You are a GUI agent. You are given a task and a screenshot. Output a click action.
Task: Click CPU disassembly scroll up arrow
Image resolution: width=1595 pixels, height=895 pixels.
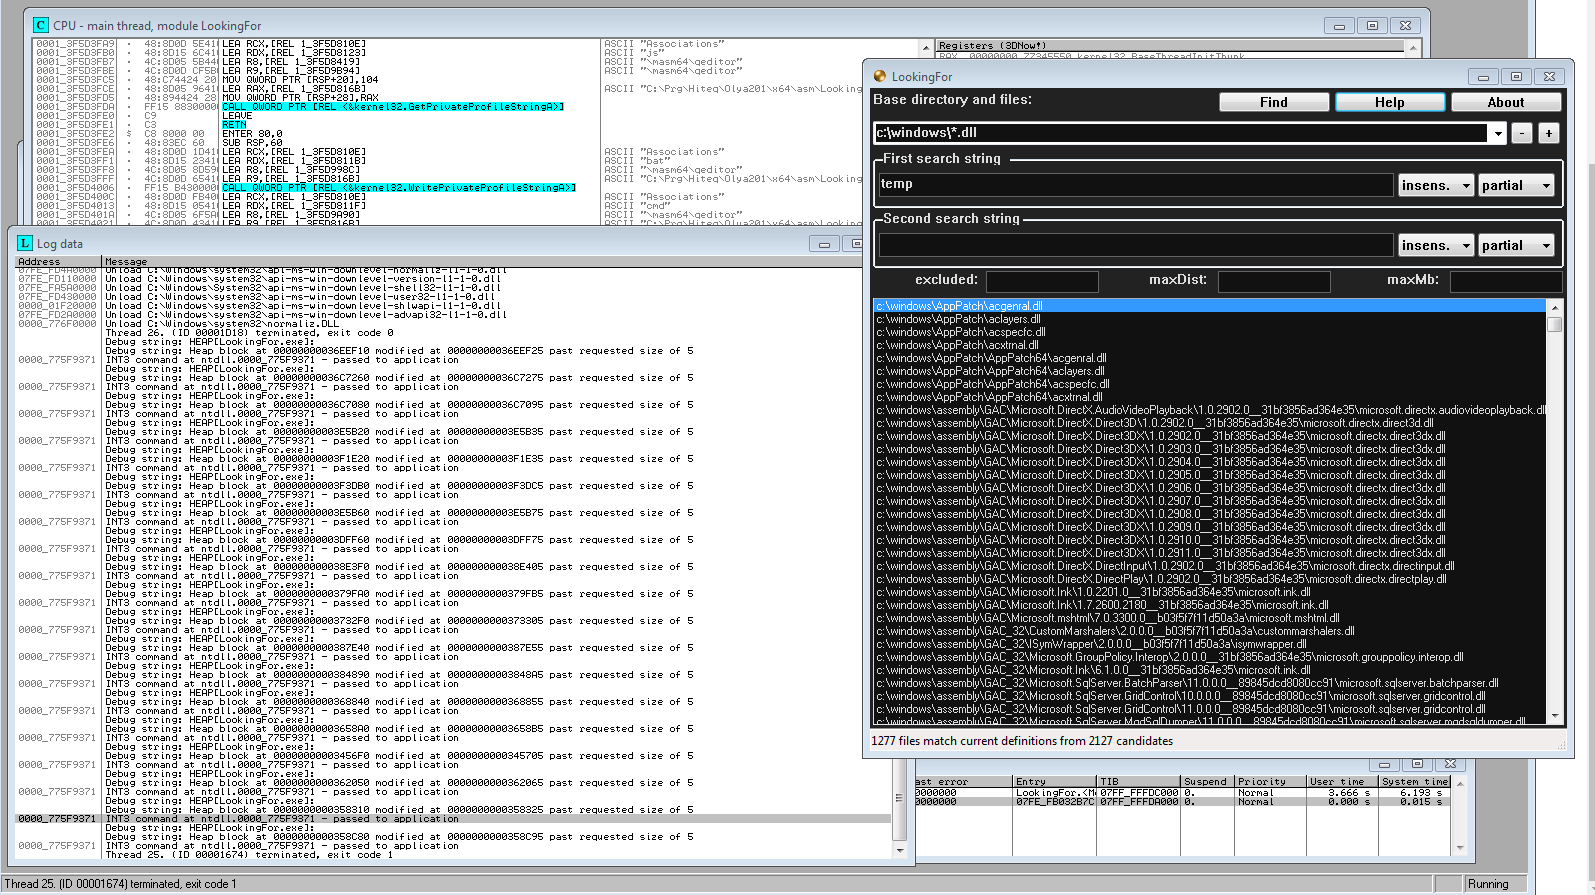[x=926, y=47]
